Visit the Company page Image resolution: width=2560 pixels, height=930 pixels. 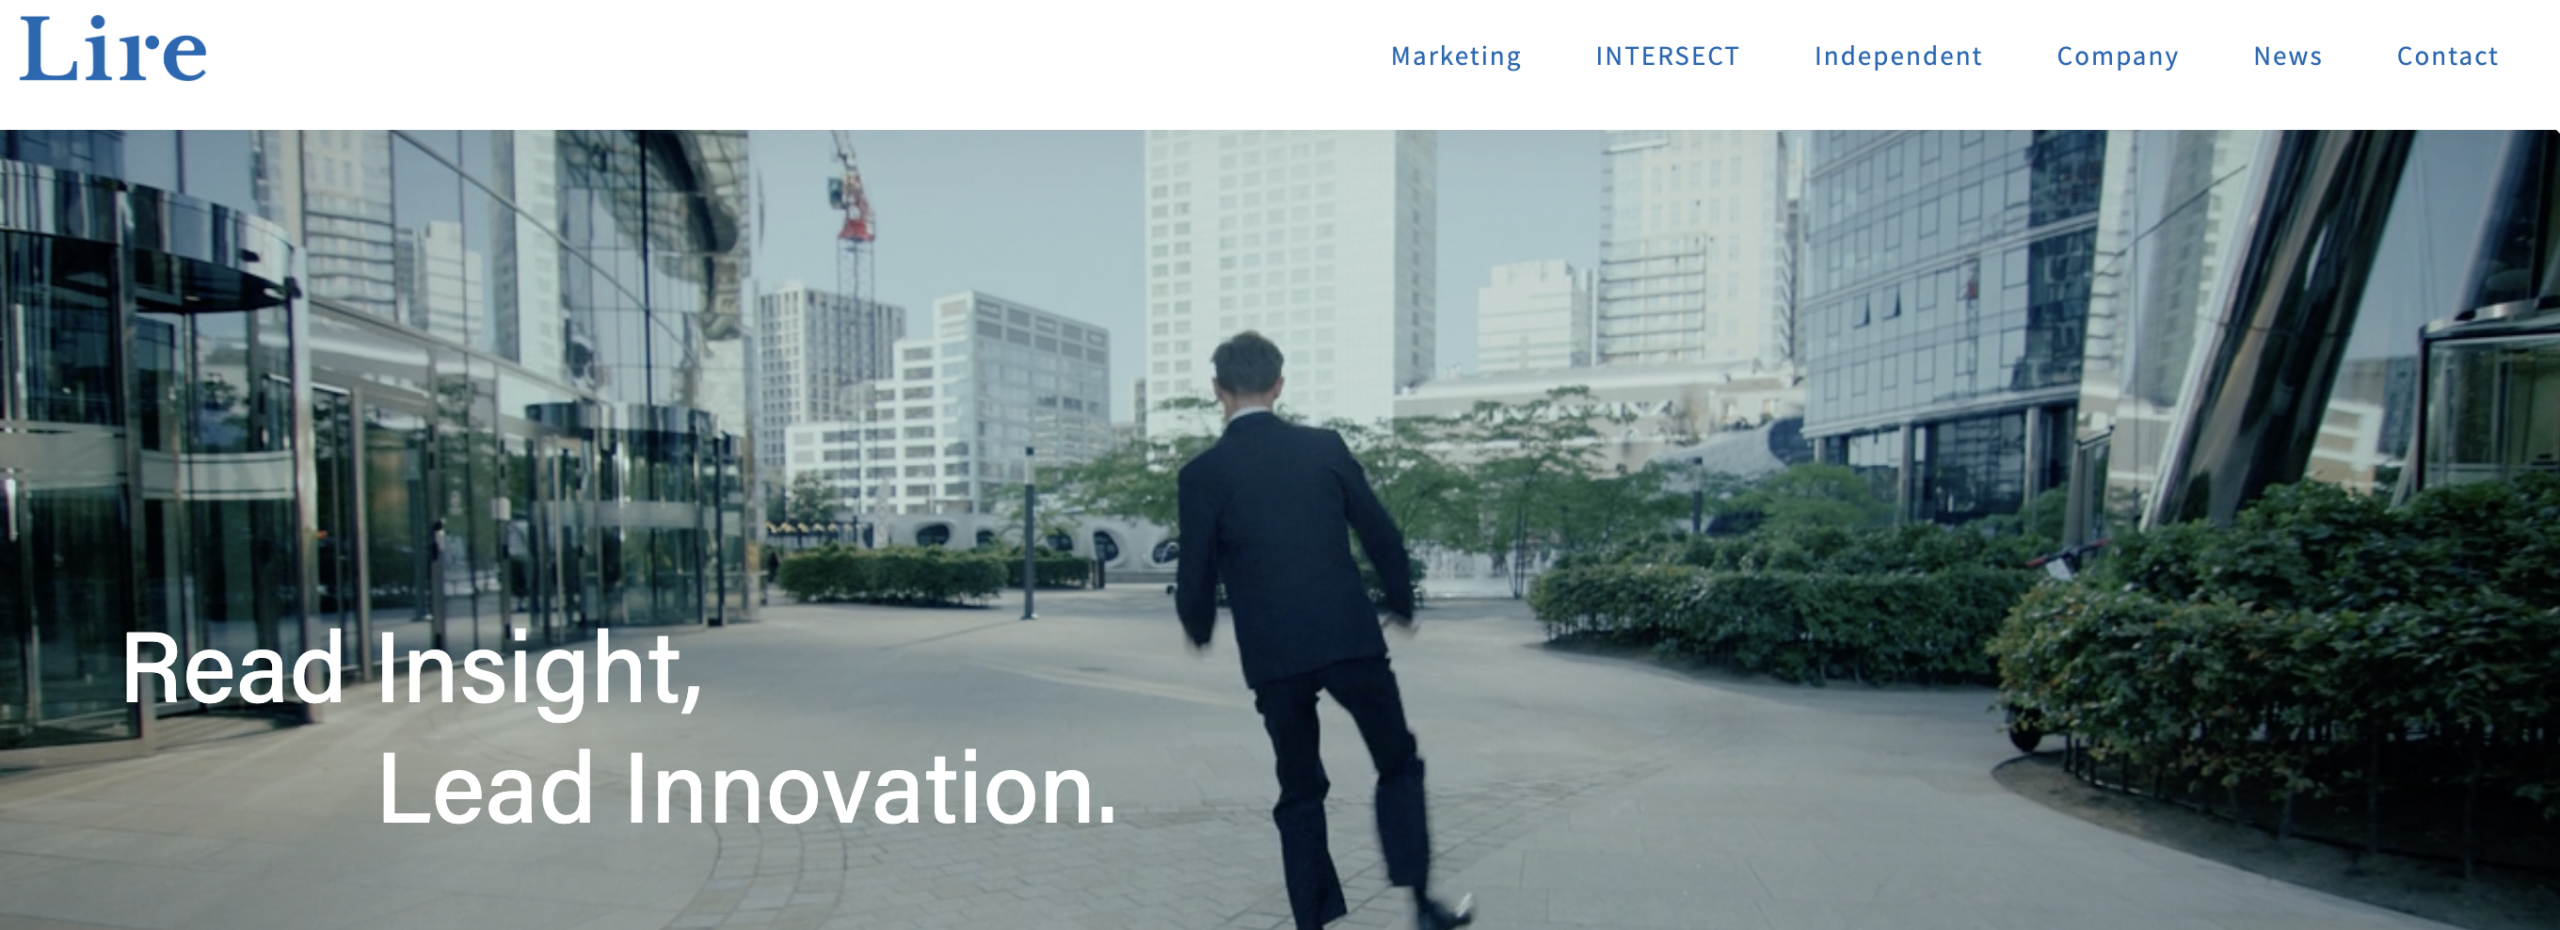click(x=2117, y=56)
